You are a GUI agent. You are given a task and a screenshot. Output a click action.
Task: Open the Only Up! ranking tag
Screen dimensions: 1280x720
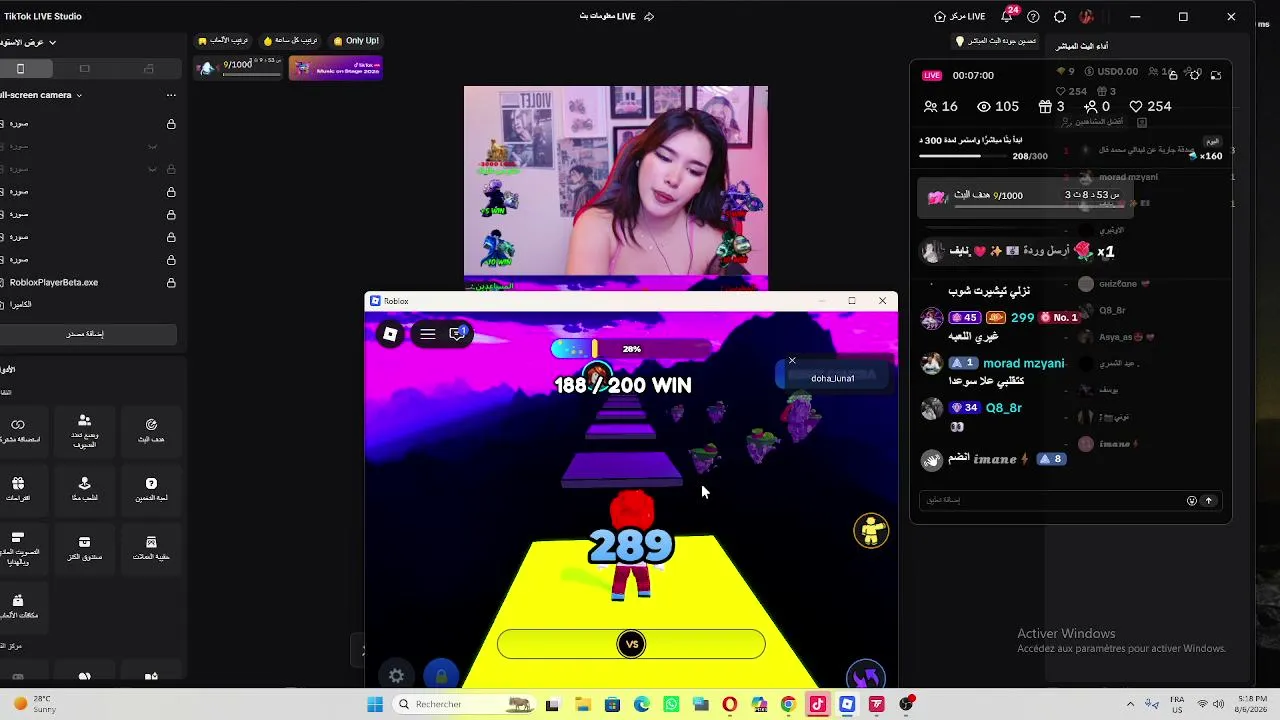[356, 41]
